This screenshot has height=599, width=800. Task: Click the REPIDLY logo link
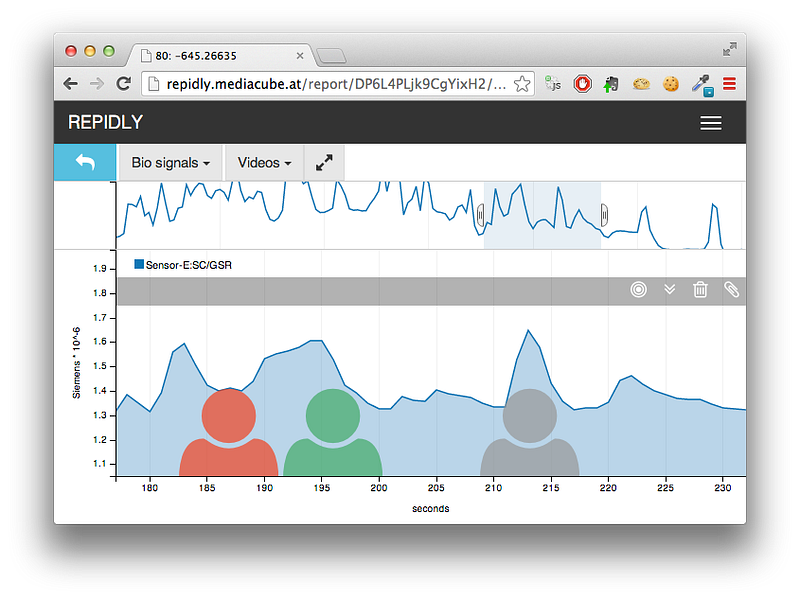(106, 122)
